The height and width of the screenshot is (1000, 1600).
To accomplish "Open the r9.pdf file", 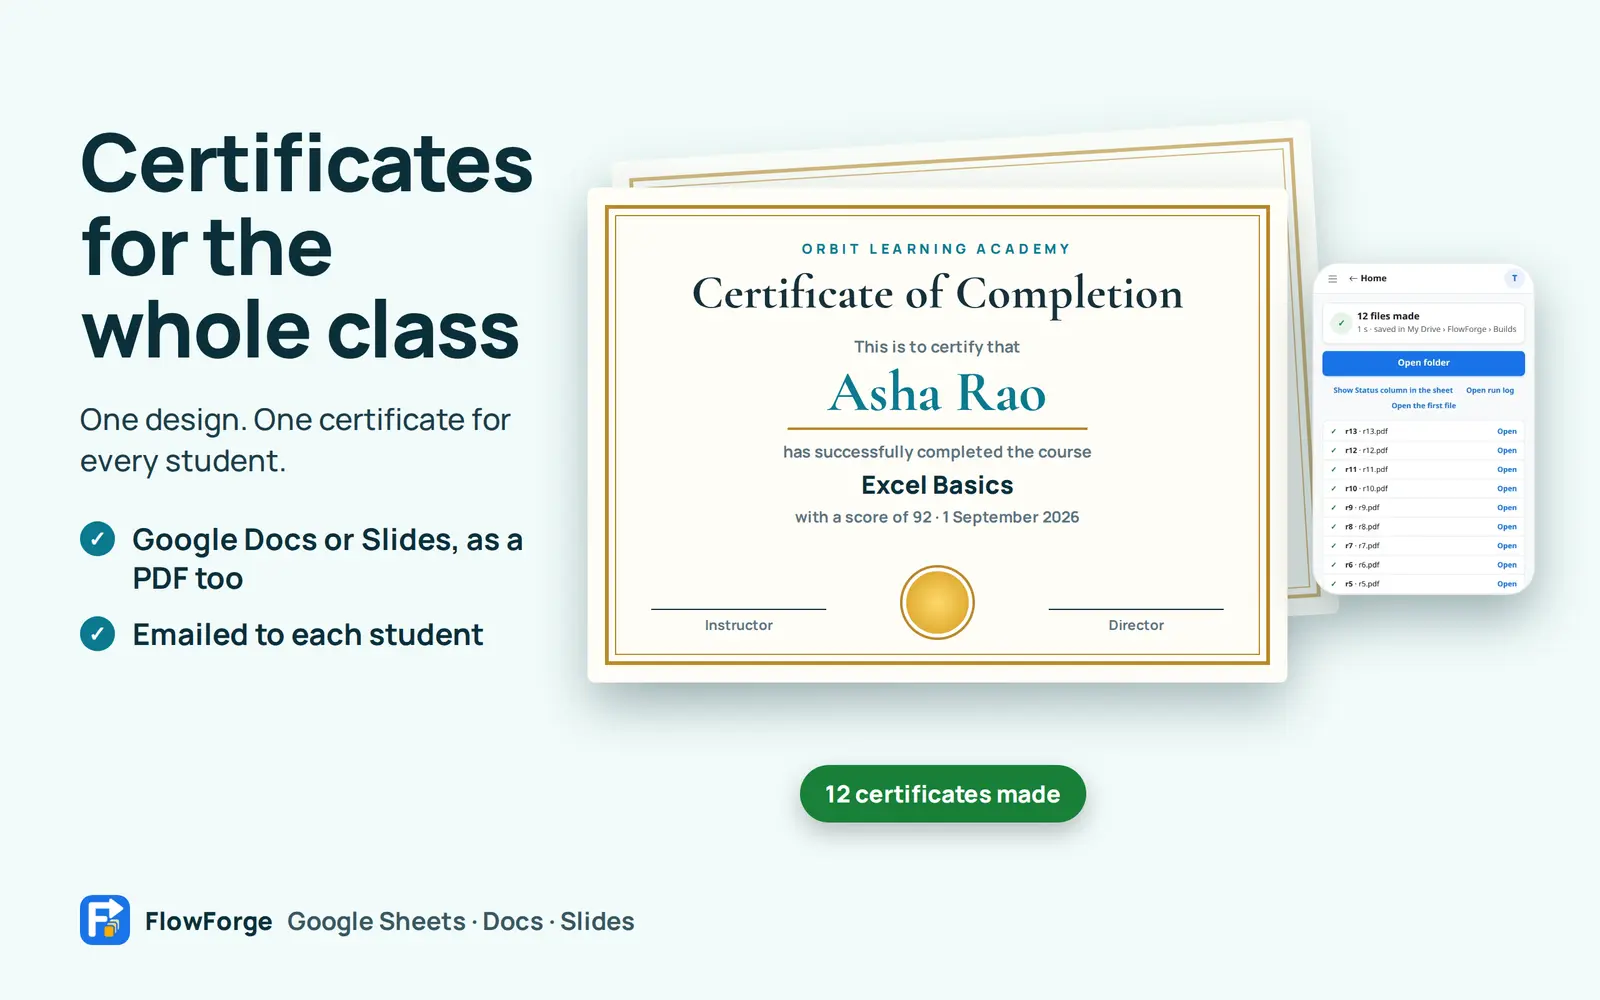I will pos(1507,508).
